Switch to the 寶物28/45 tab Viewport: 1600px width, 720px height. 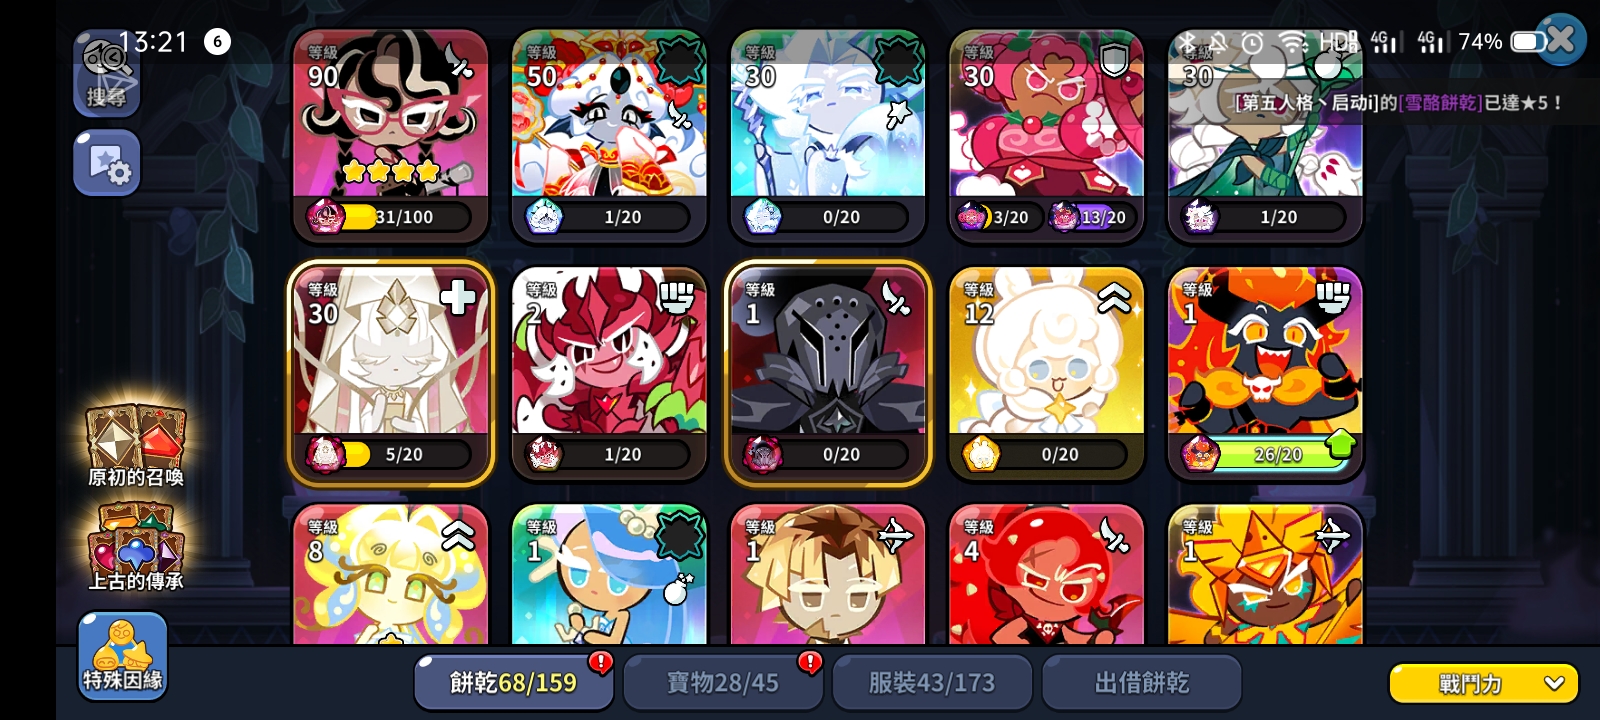coord(722,682)
